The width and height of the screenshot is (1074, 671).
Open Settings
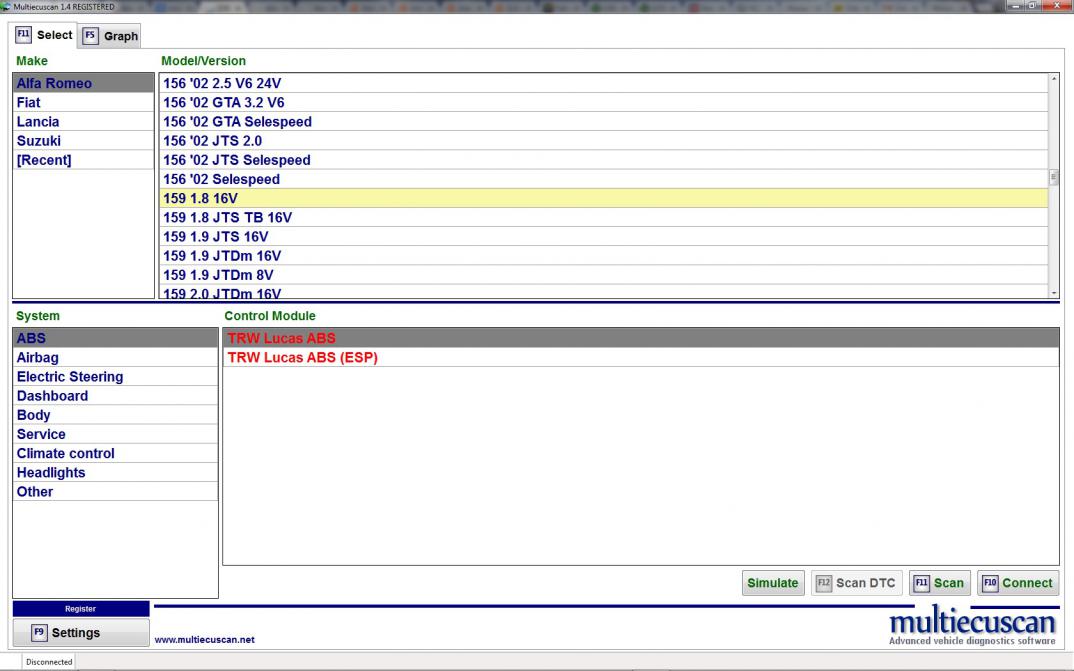81,633
